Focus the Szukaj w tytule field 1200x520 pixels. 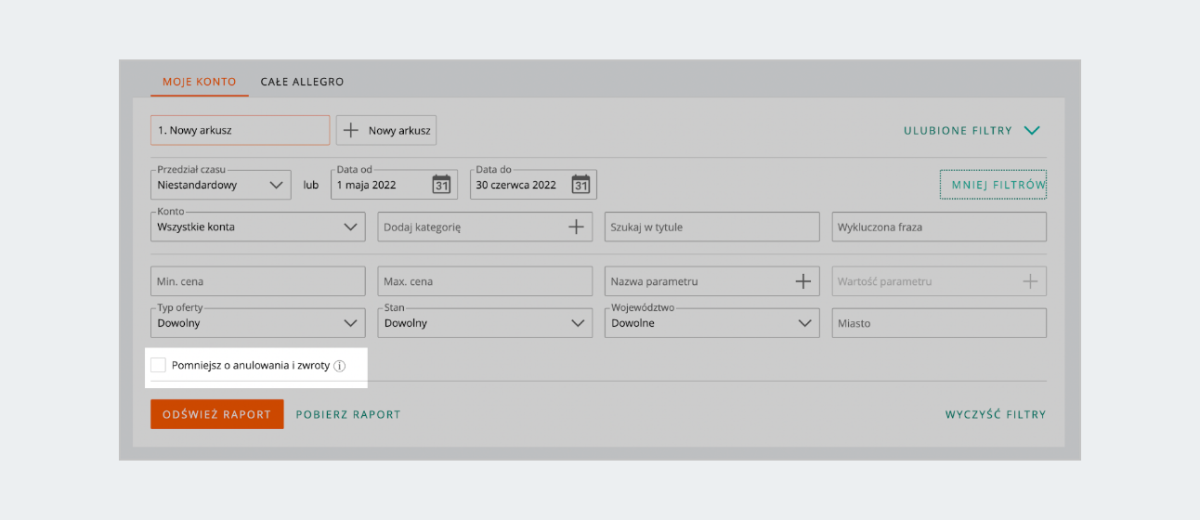(x=711, y=227)
